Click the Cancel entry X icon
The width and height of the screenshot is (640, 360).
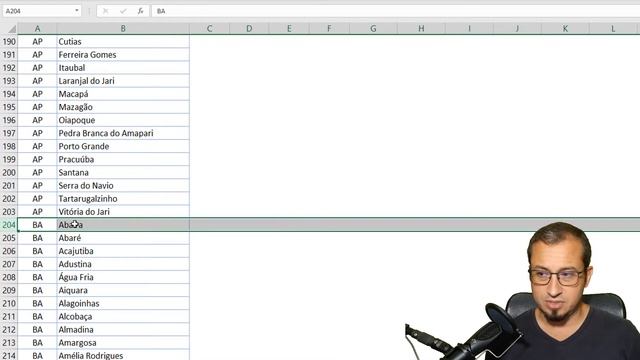pos(105,11)
